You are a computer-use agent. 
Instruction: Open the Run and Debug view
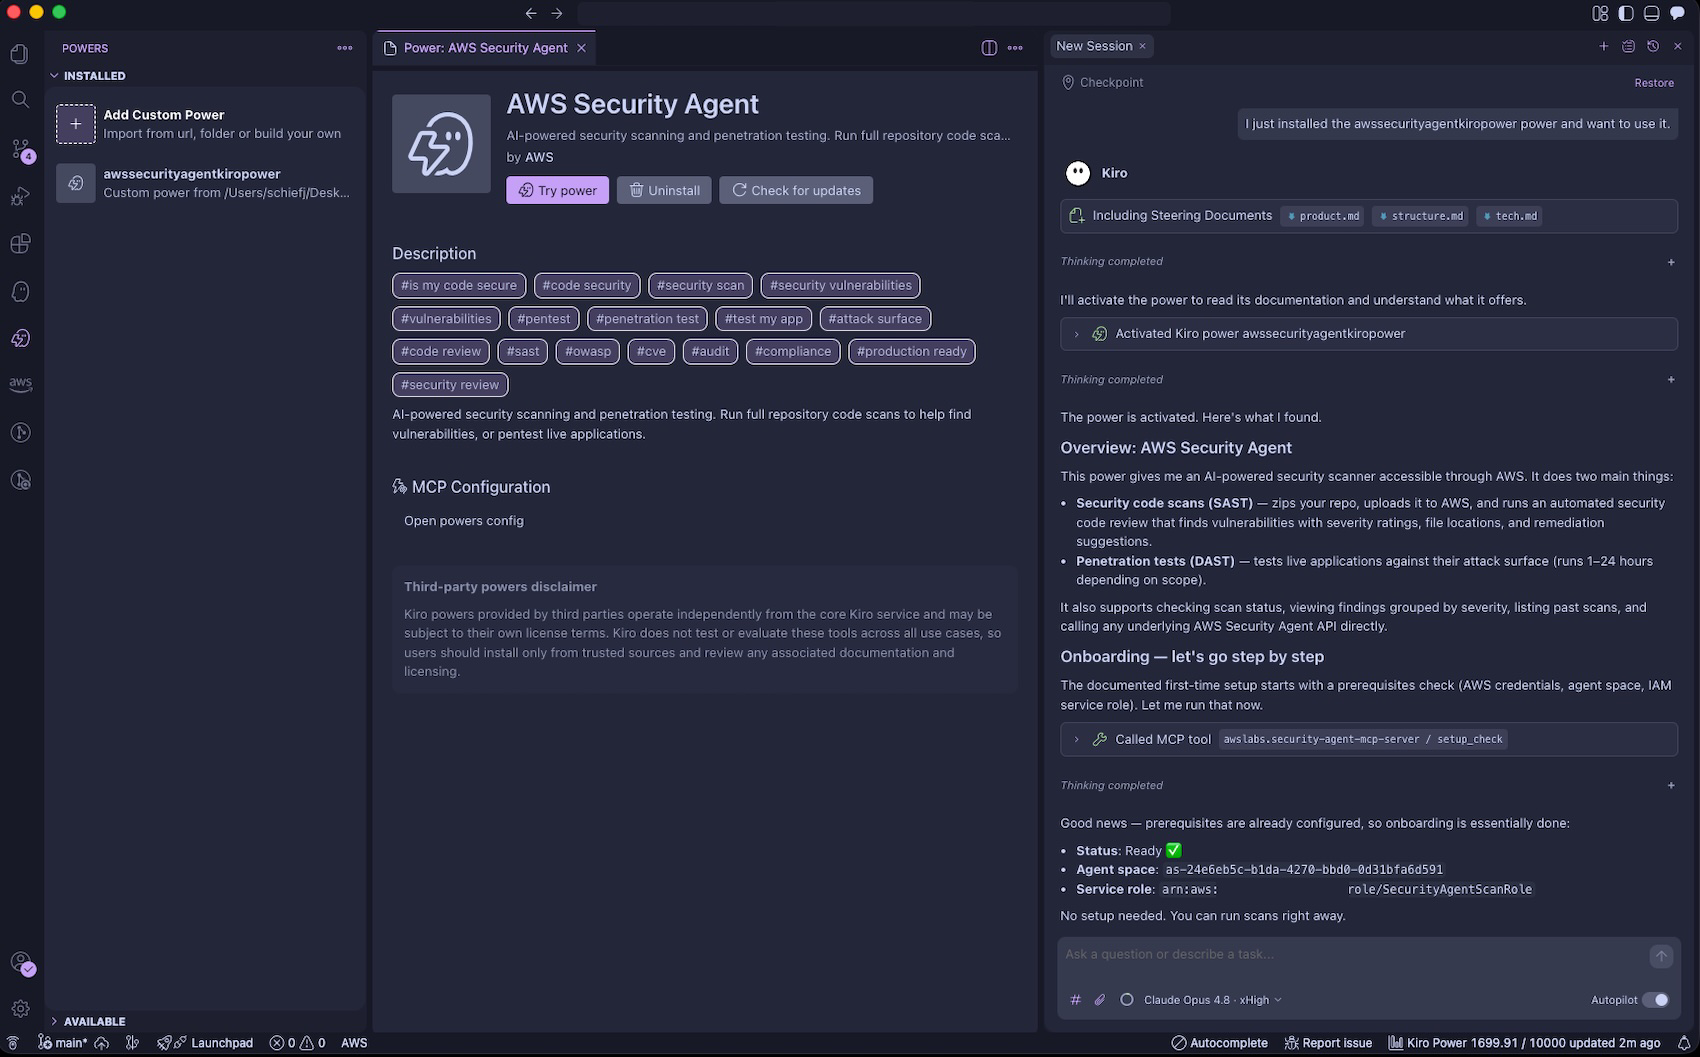point(20,196)
